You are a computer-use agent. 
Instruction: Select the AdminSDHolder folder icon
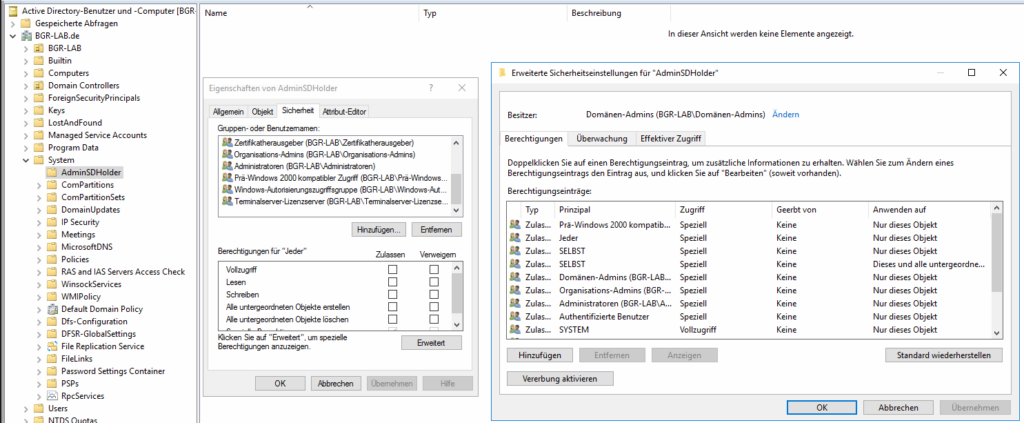tap(52, 172)
